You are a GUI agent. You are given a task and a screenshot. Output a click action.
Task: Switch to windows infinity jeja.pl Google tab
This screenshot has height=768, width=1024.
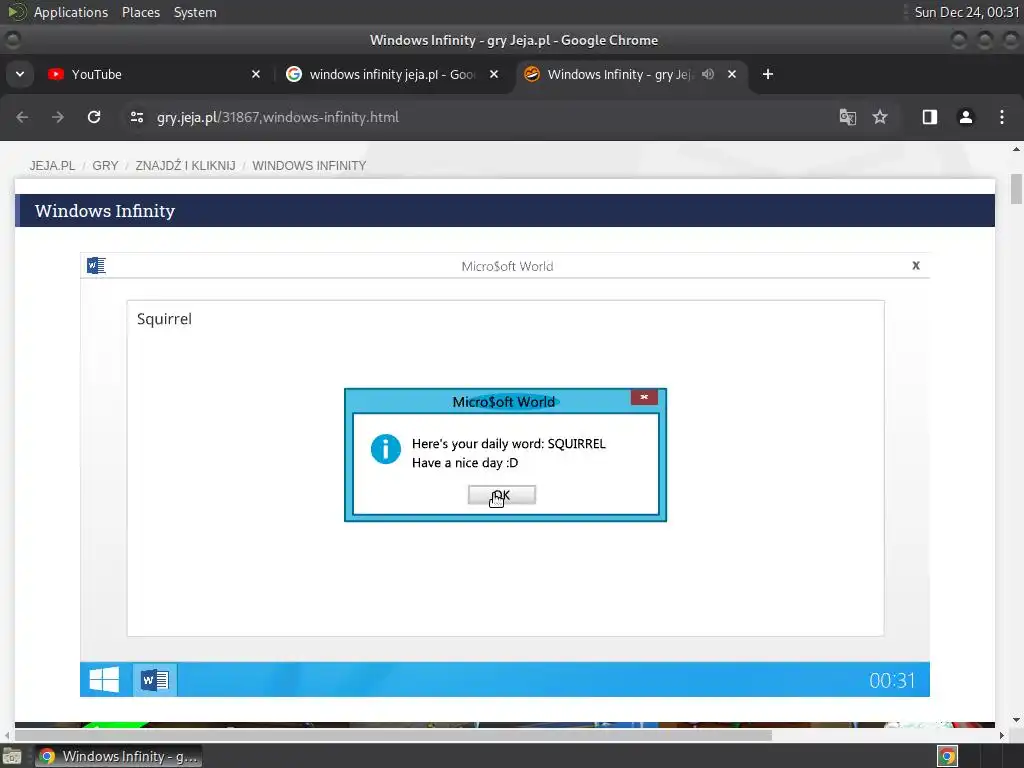(x=392, y=74)
